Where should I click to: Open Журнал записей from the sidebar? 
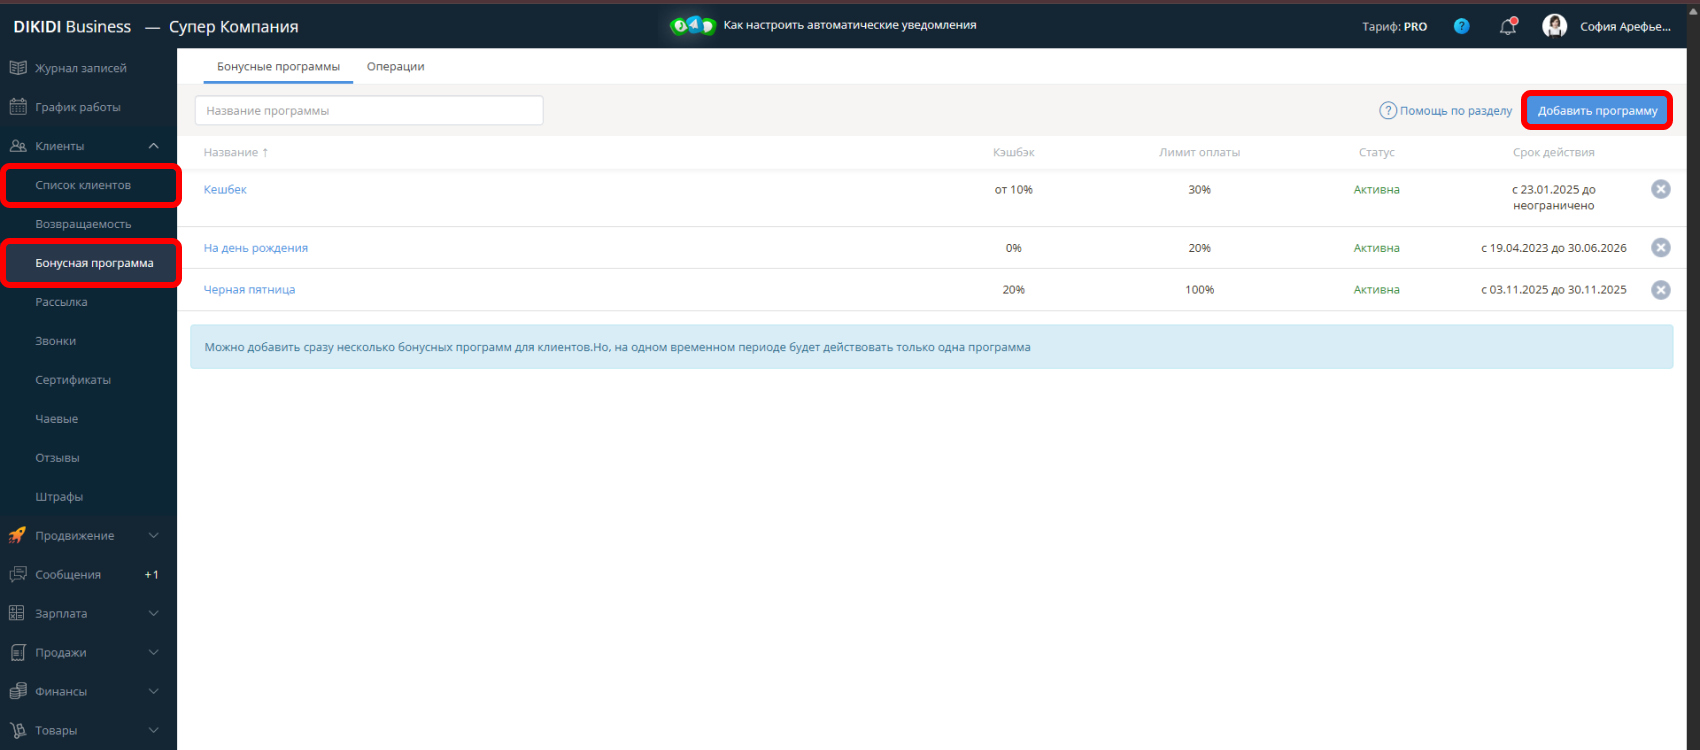pyautogui.click(x=80, y=68)
